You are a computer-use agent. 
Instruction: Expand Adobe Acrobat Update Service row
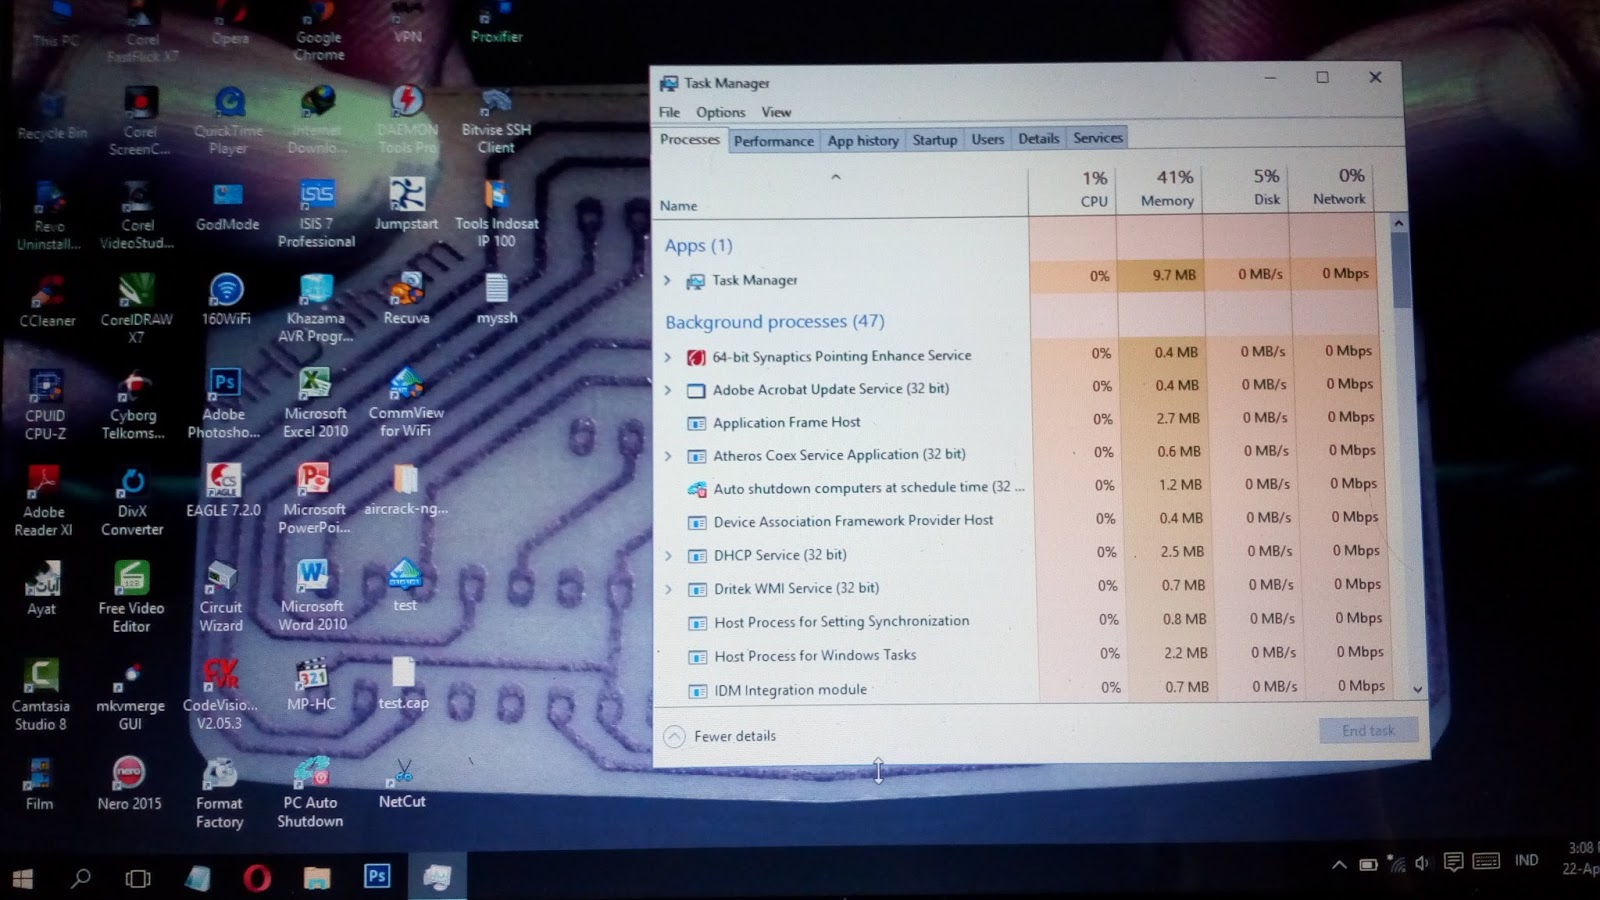point(668,390)
